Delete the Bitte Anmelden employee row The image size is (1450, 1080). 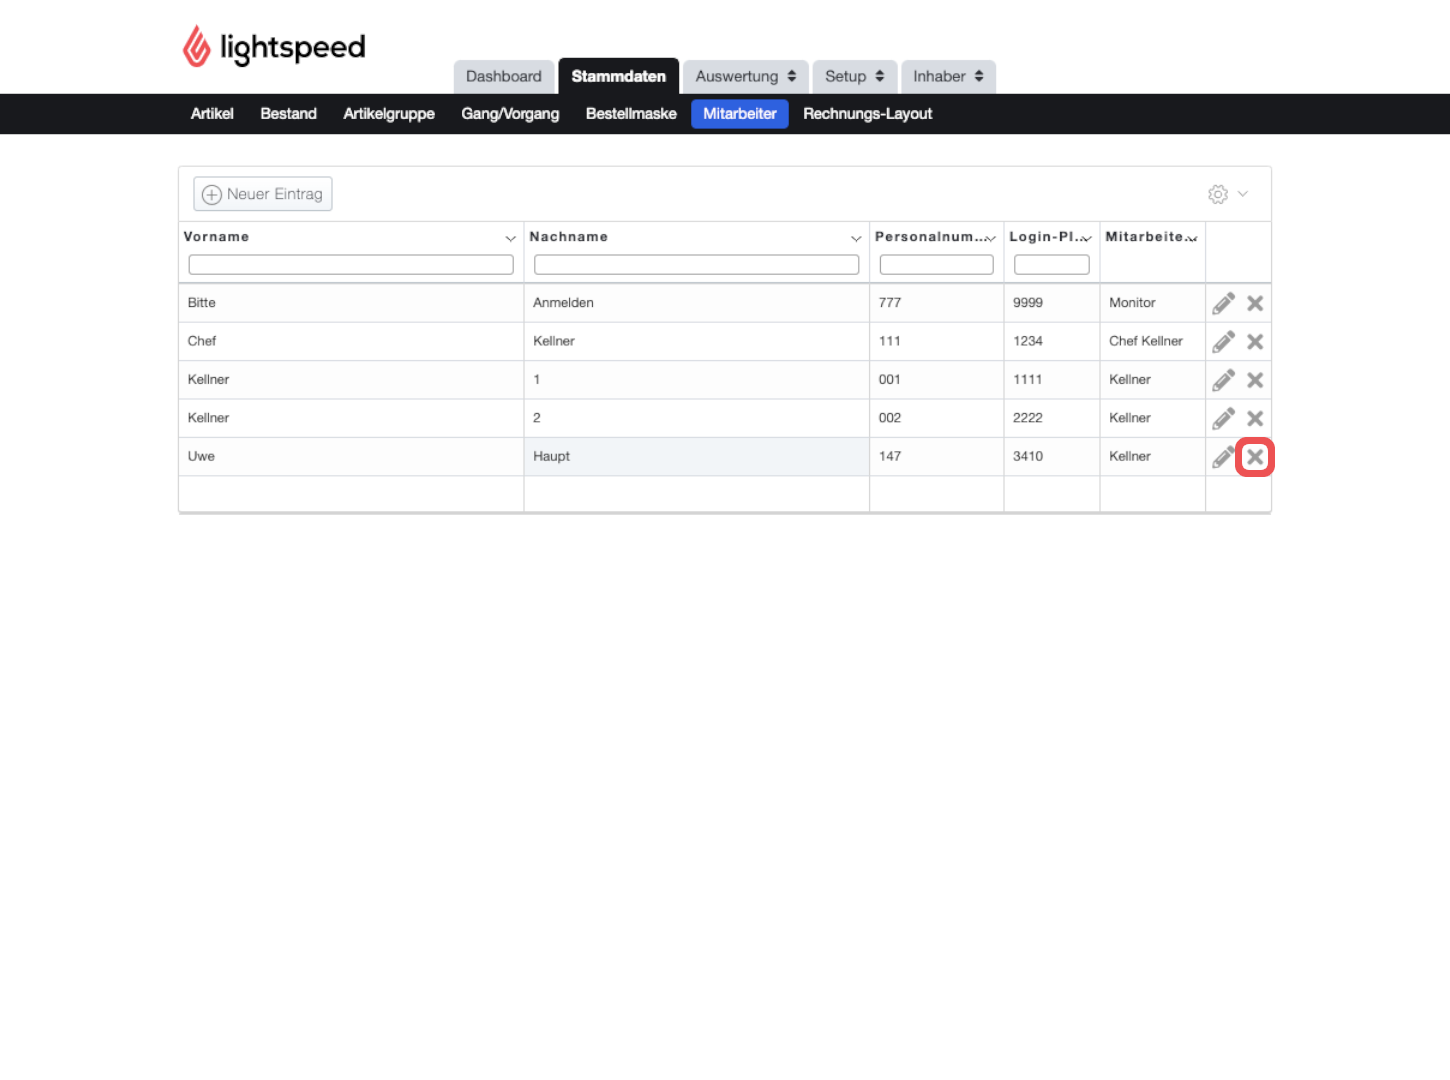point(1255,303)
